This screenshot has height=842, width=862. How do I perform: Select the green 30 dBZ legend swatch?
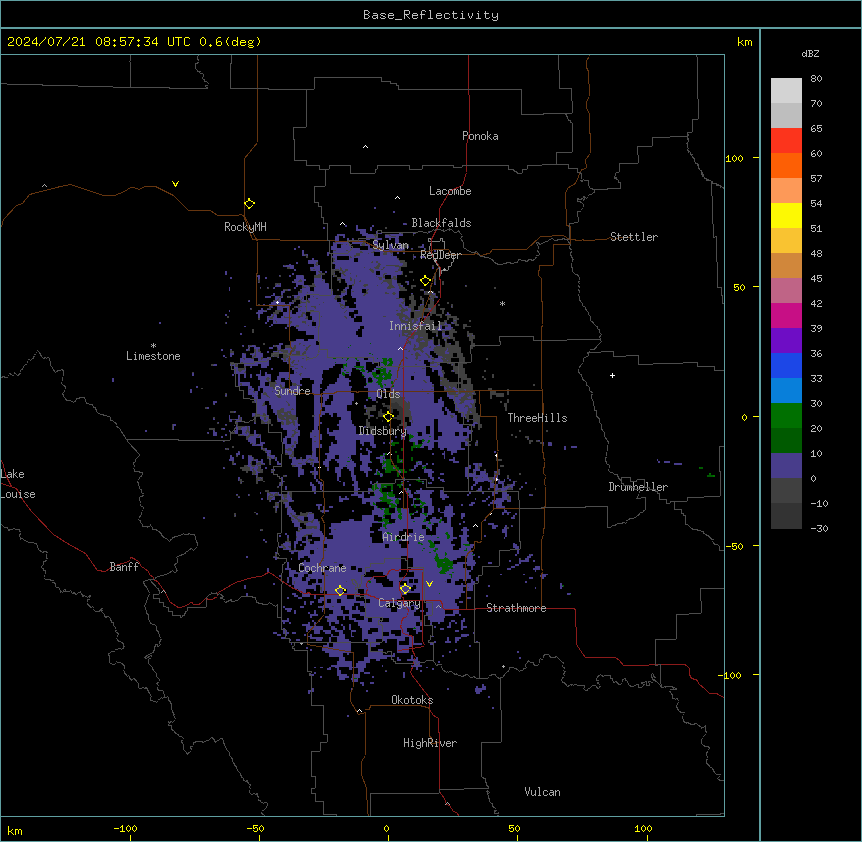786,416
